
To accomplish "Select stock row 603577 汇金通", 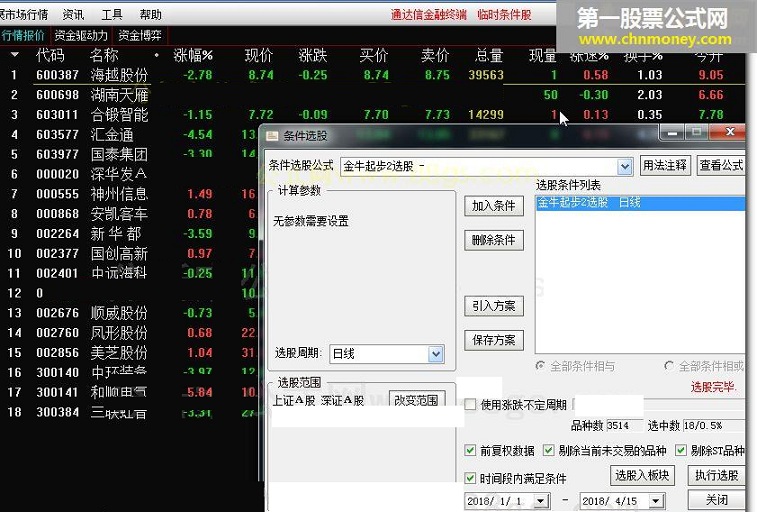I will click(x=129, y=134).
